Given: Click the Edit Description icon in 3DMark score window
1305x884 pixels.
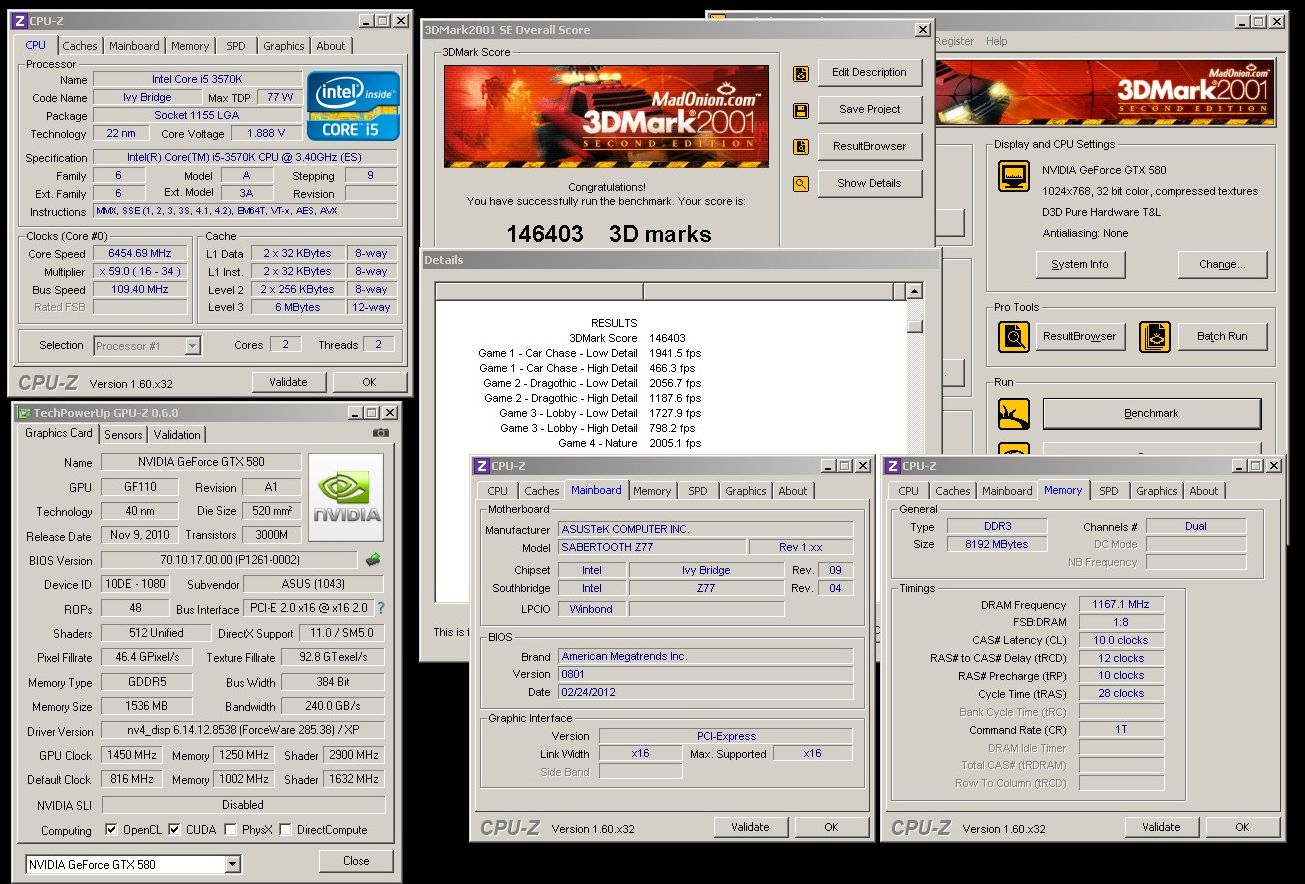Looking at the screenshot, I should (x=801, y=73).
